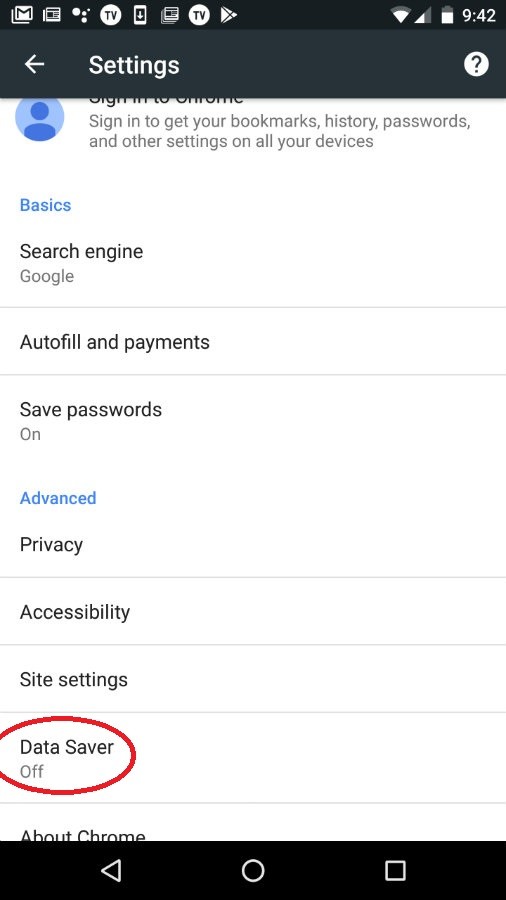Viewport: 506px width, 900px height.
Task: Open Accessibility settings
Action: [253, 611]
